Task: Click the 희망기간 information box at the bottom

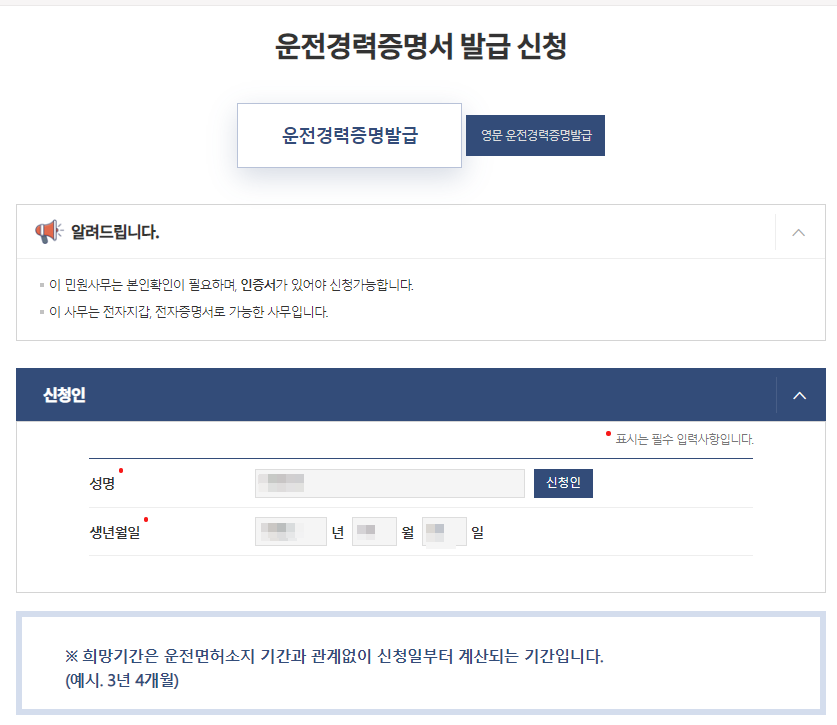Action: tap(418, 666)
